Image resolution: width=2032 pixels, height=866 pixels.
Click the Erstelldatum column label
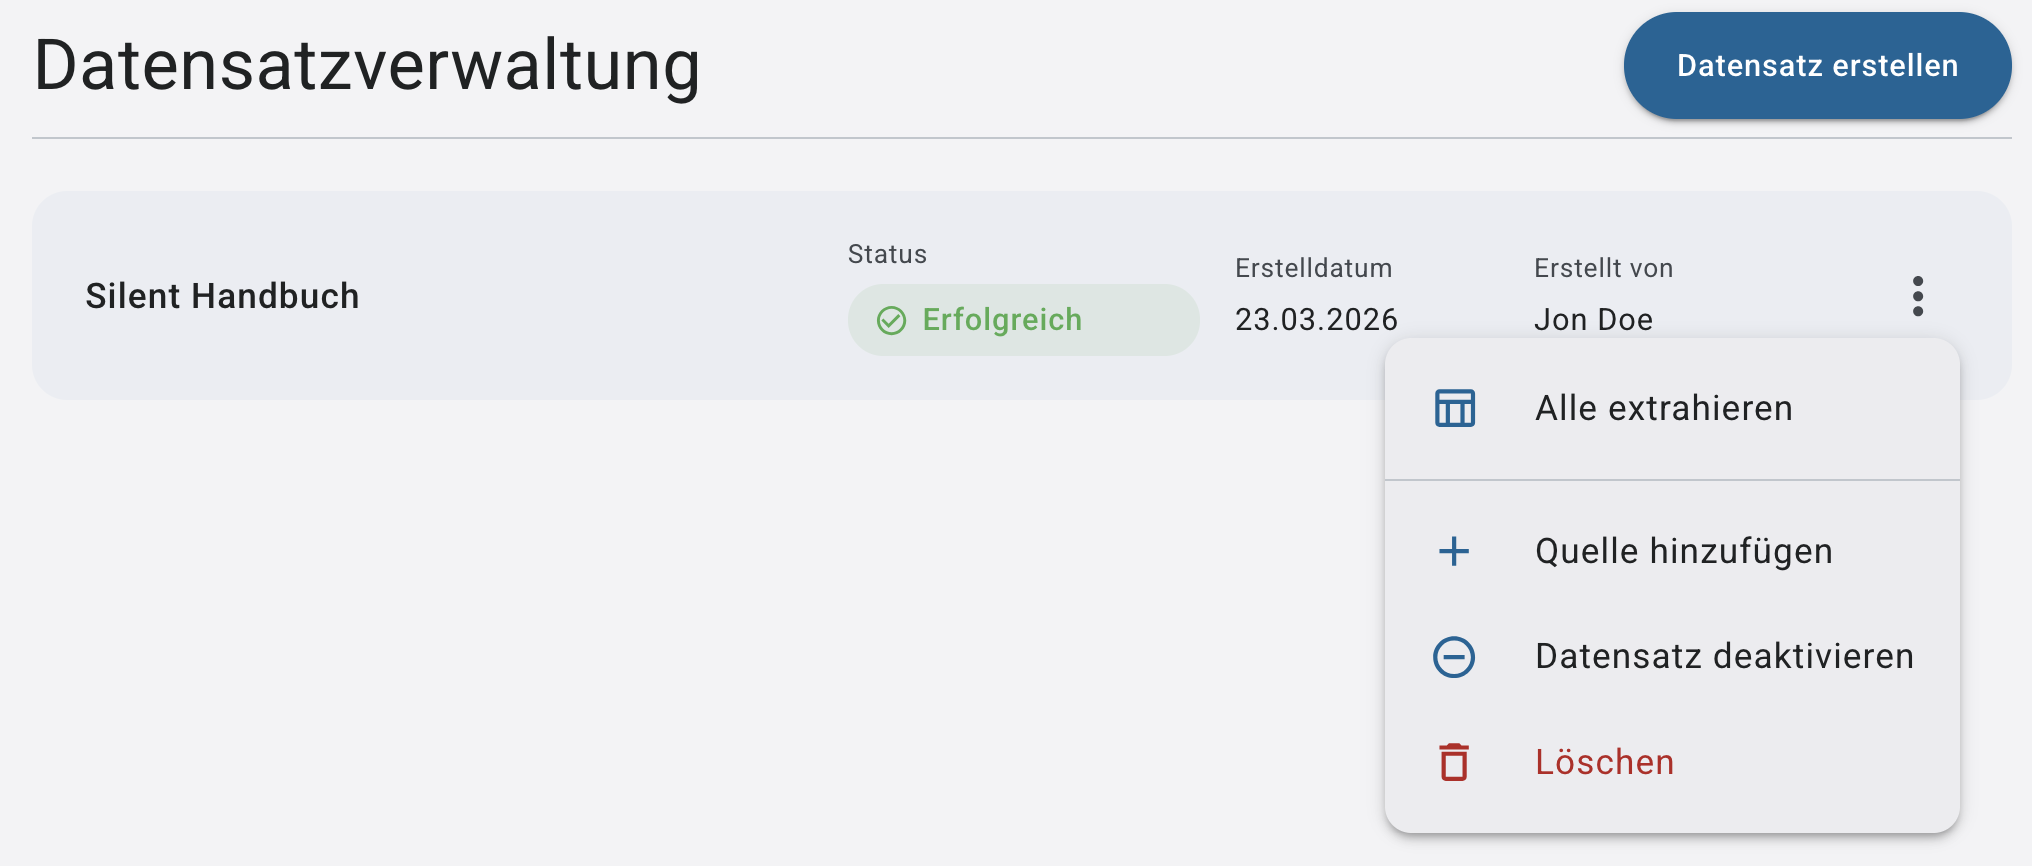click(1313, 268)
